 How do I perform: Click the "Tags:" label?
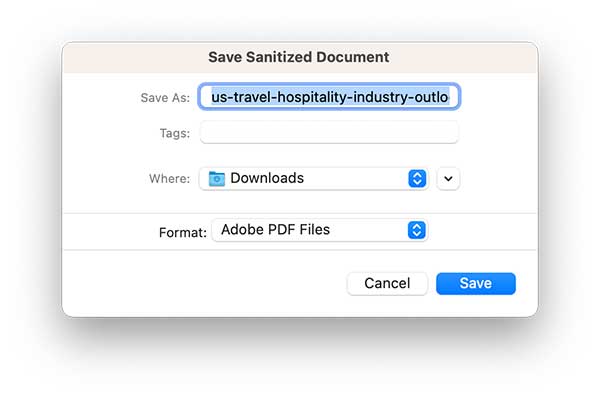(x=175, y=134)
